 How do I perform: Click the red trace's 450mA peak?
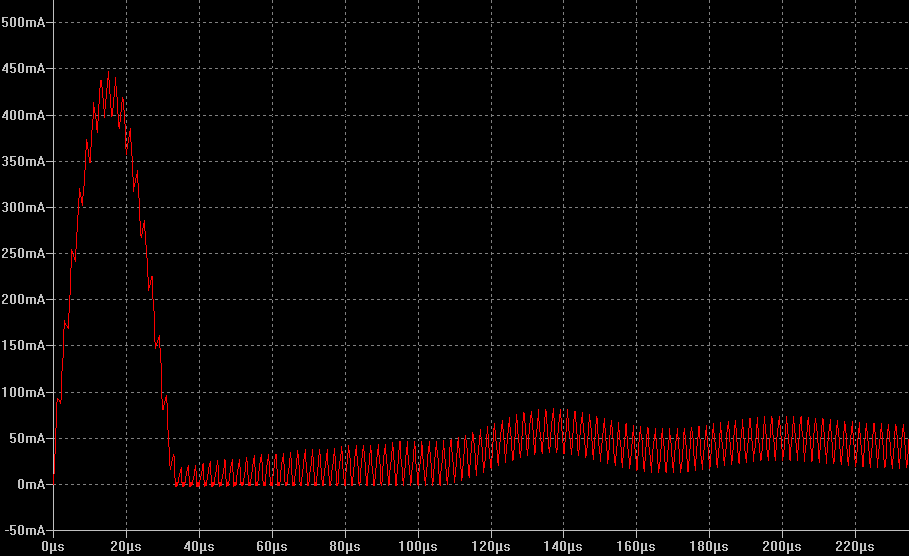108,72
